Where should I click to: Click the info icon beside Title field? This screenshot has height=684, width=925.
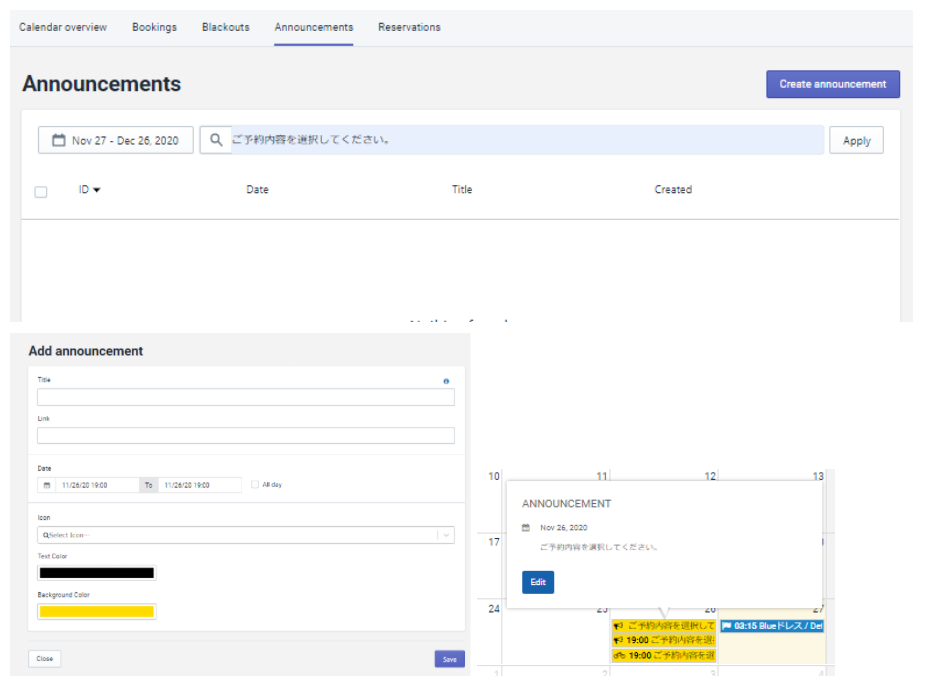pos(445,381)
